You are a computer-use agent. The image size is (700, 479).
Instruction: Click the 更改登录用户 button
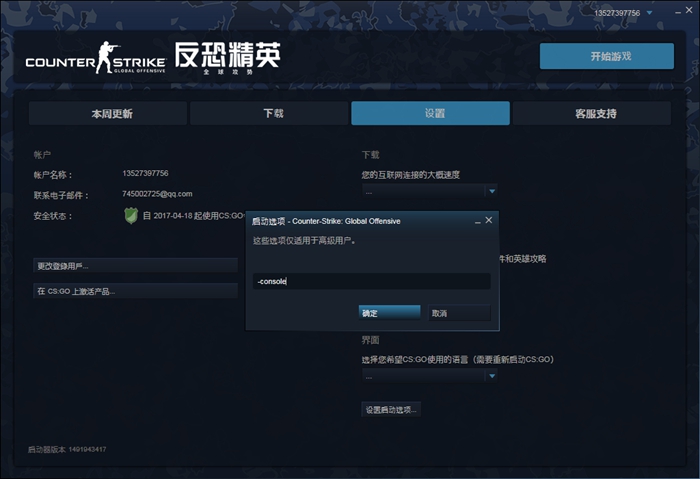click(135, 266)
